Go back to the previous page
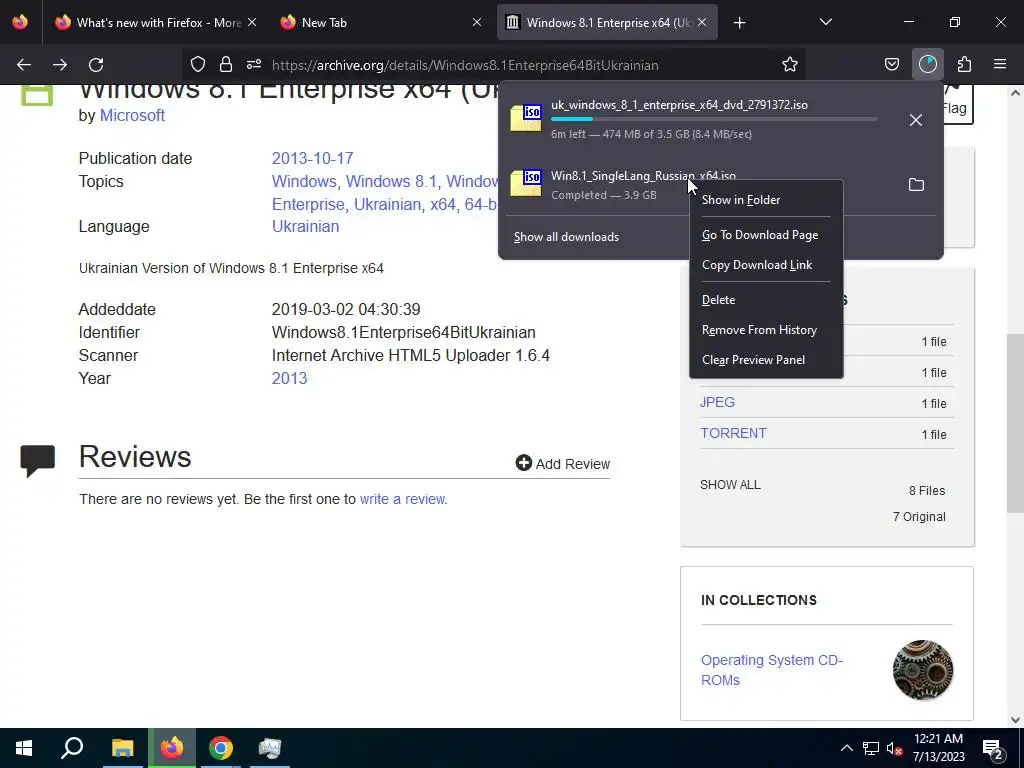1024x768 pixels. (x=24, y=65)
